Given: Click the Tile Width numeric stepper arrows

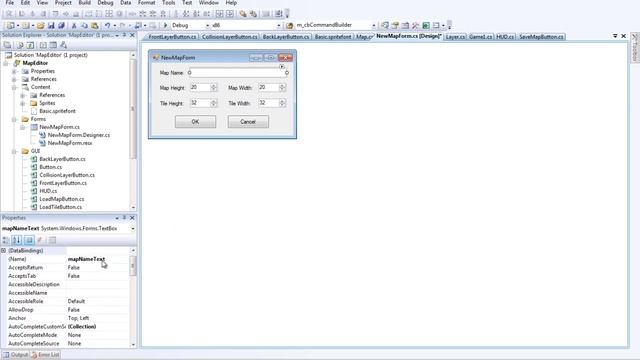Looking at the screenshot, I should [x=282, y=103].
